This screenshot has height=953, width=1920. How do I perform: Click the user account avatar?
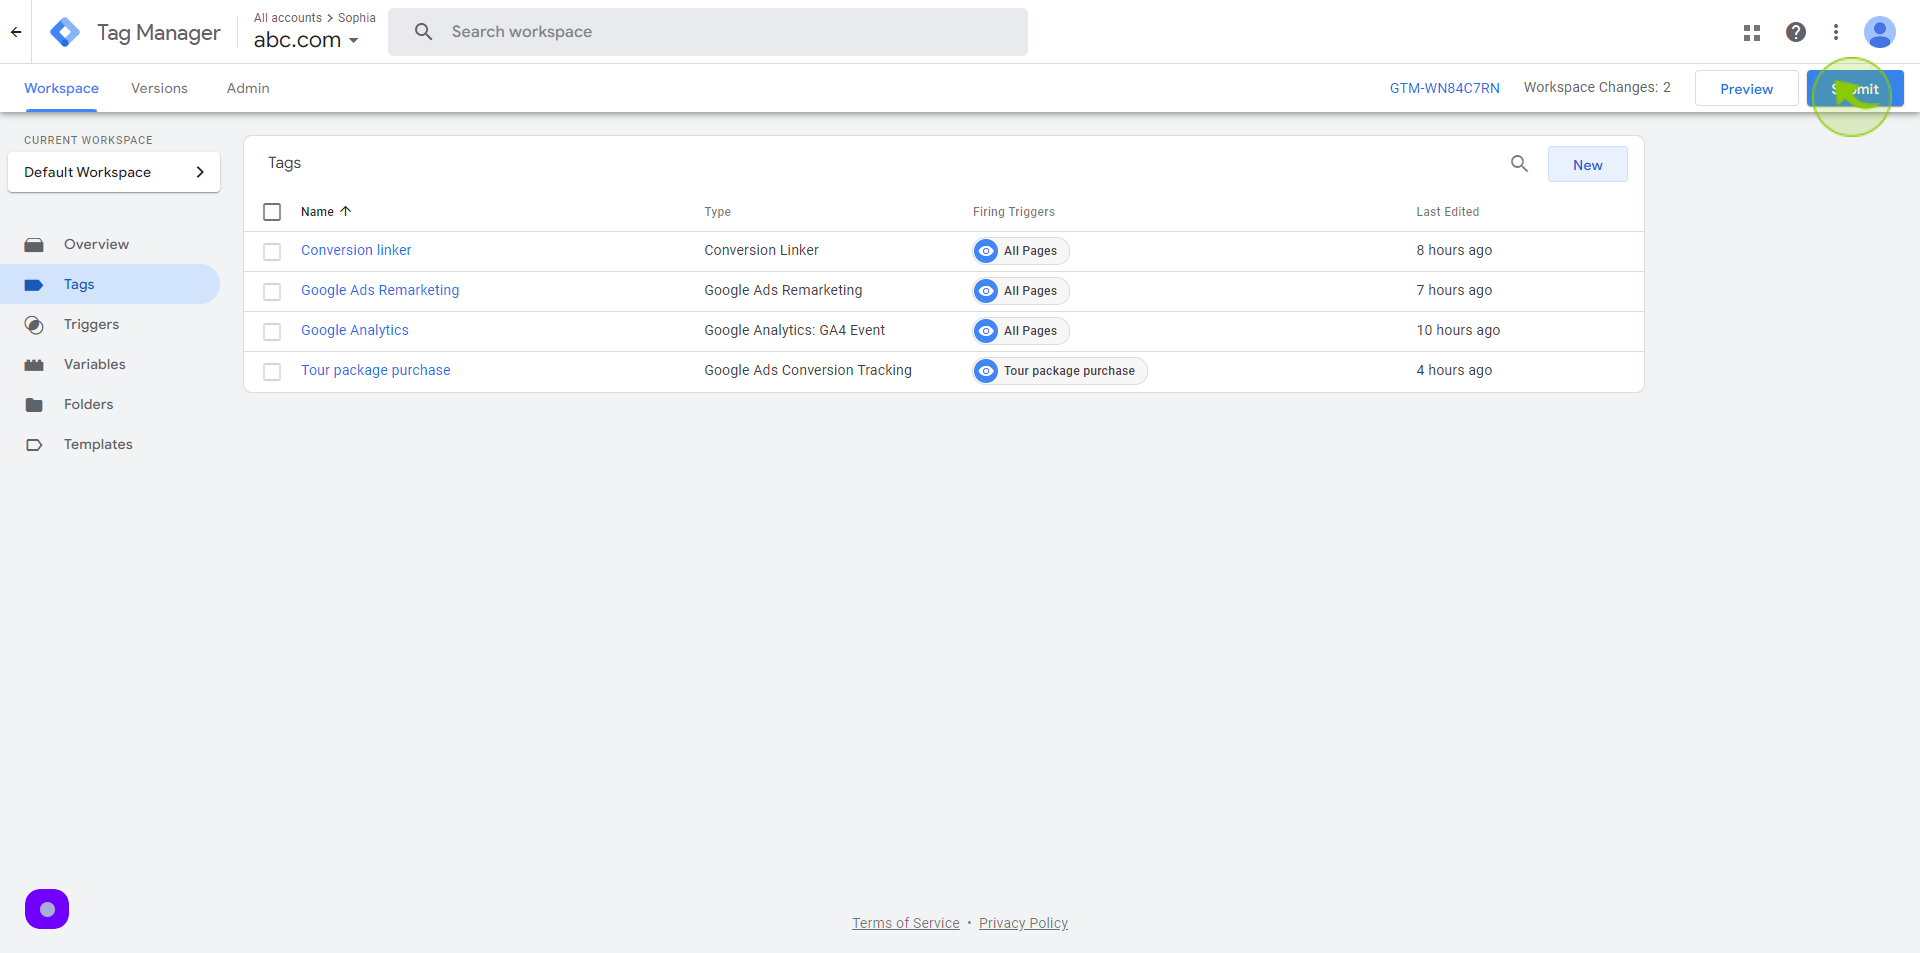tap(1880, 32)
